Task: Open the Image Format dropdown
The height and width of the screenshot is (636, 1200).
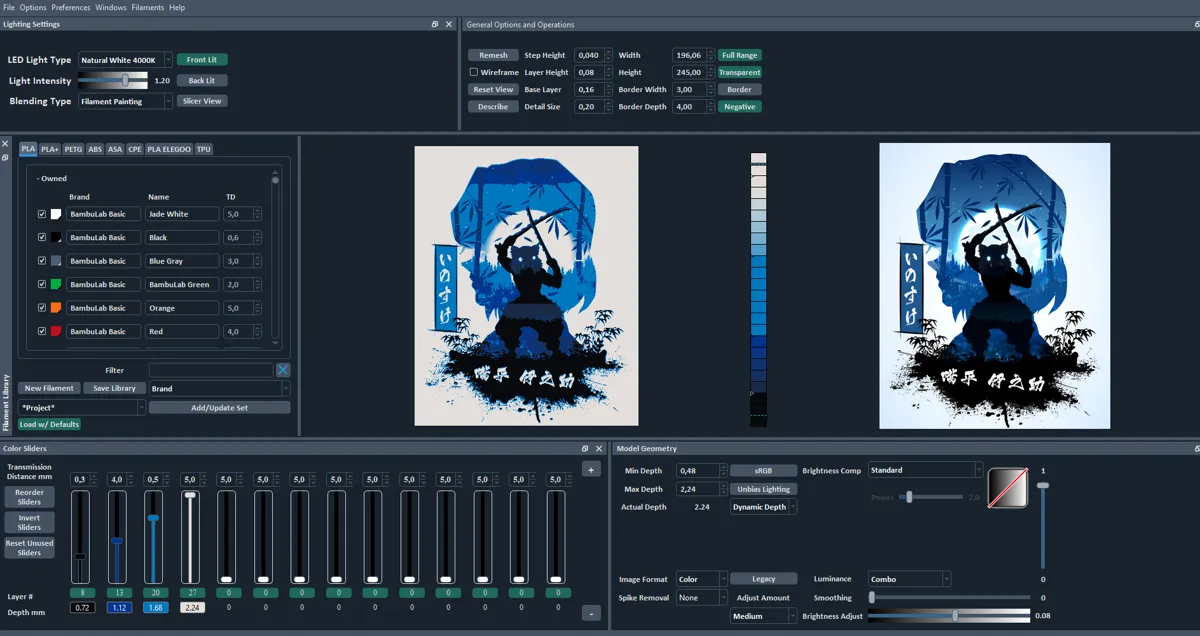Action: pos(702,579)
